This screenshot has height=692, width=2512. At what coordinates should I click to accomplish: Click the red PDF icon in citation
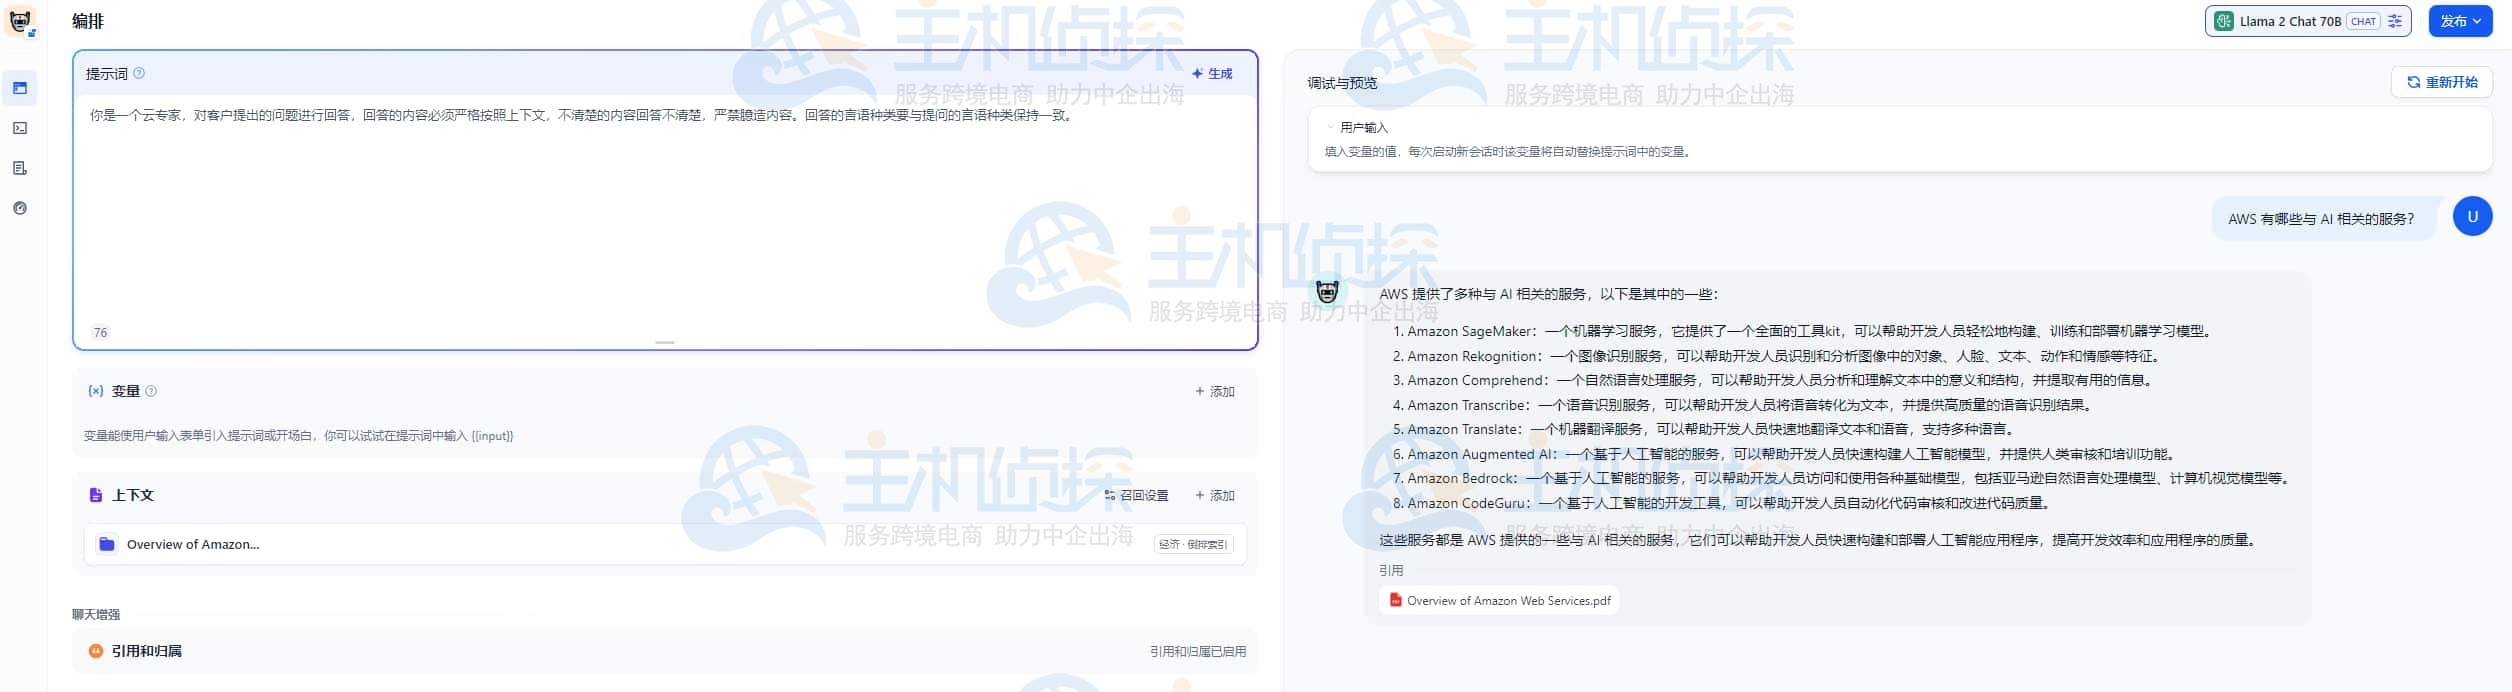[x=1395, y=600]
